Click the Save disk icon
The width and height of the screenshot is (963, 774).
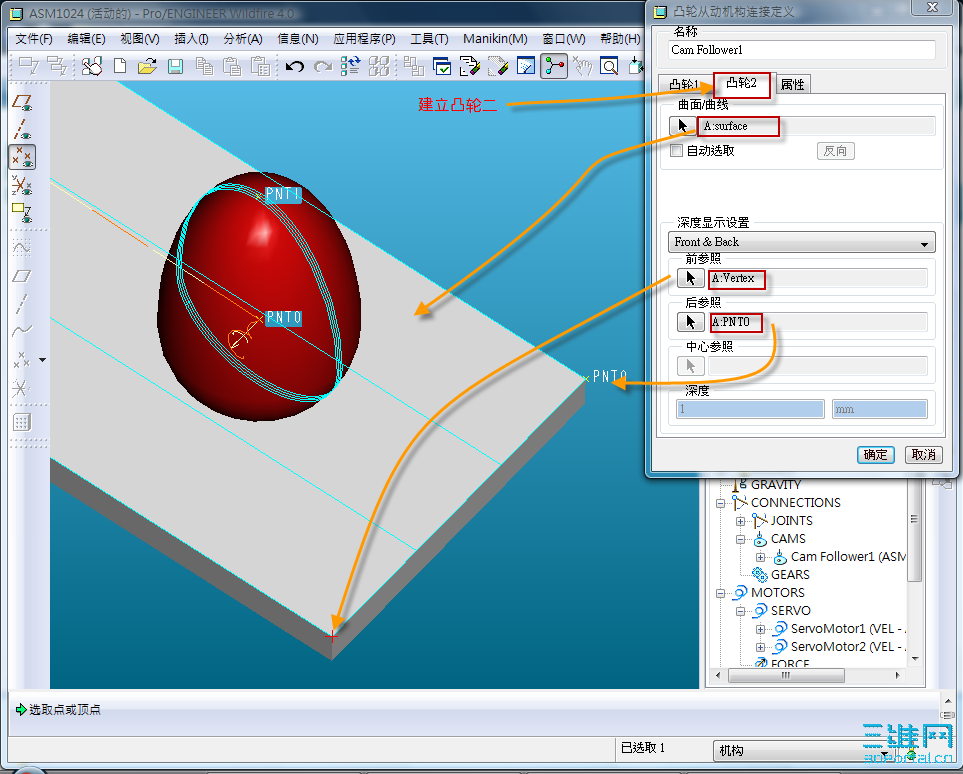(x=176, y=66)
